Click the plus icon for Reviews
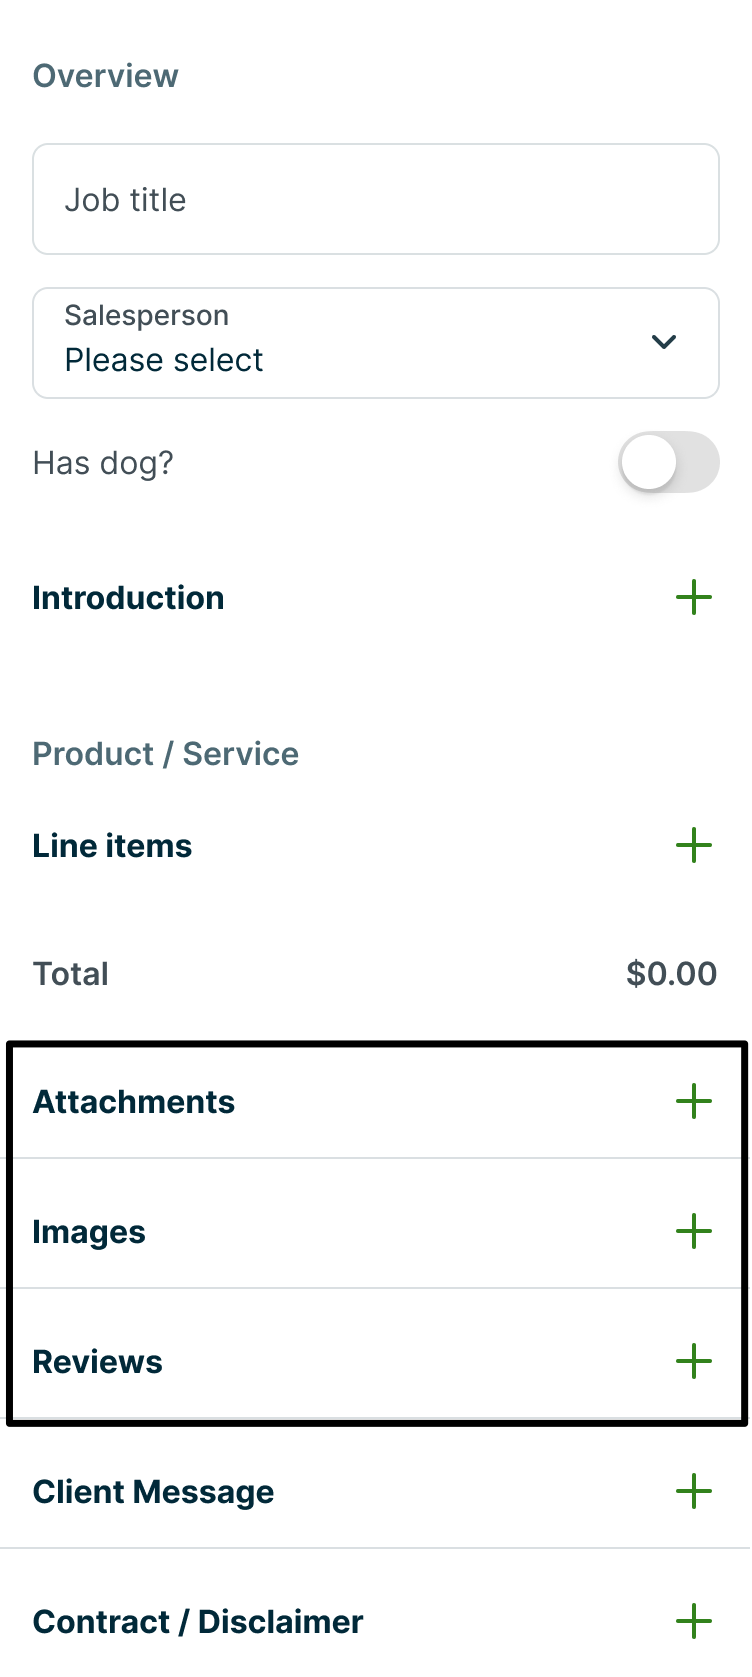 coord(693,1362)
